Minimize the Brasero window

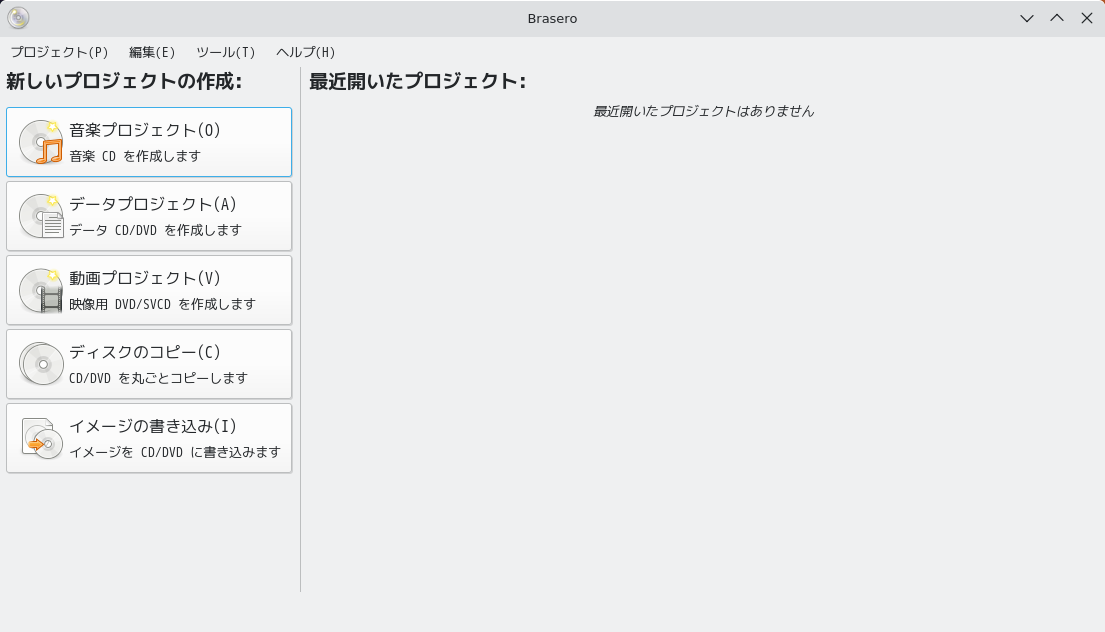tap(1027, 18)
